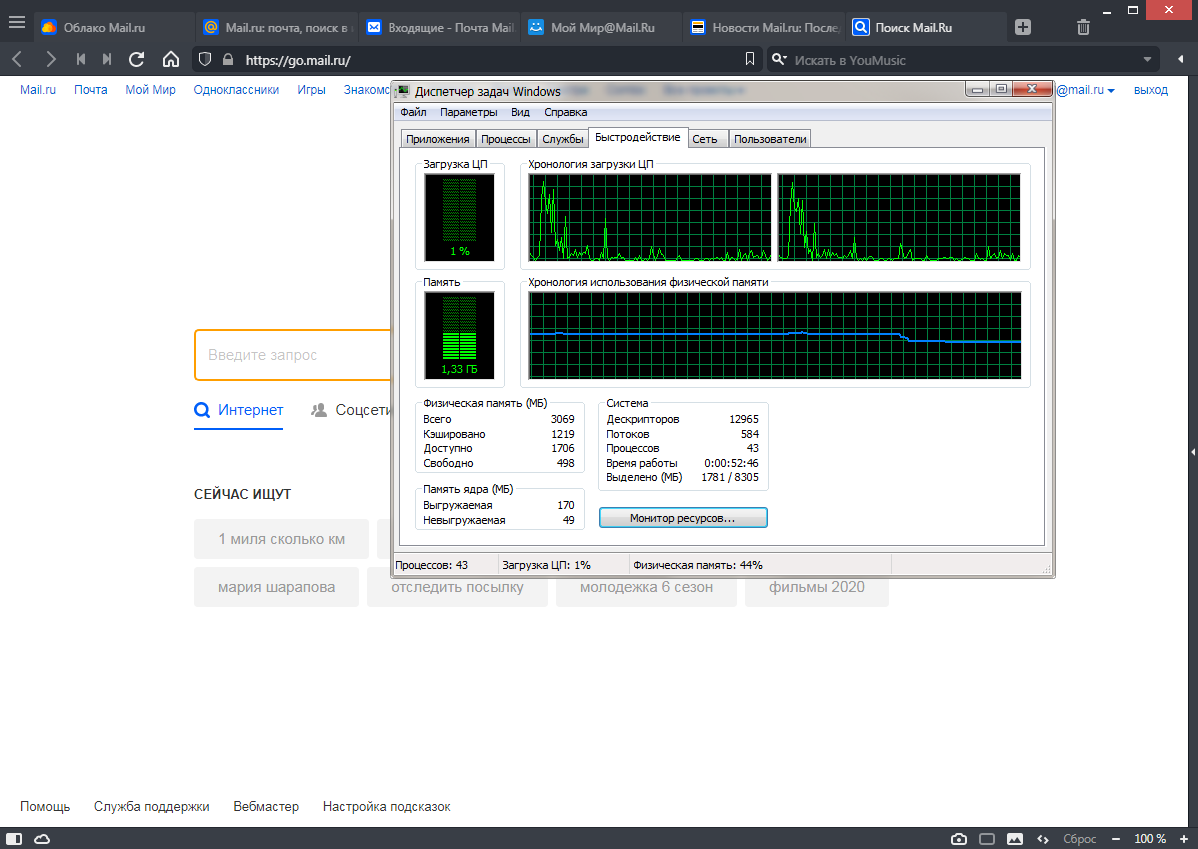
Task: Go to the browser home page
Action: [x=171, y=60]
